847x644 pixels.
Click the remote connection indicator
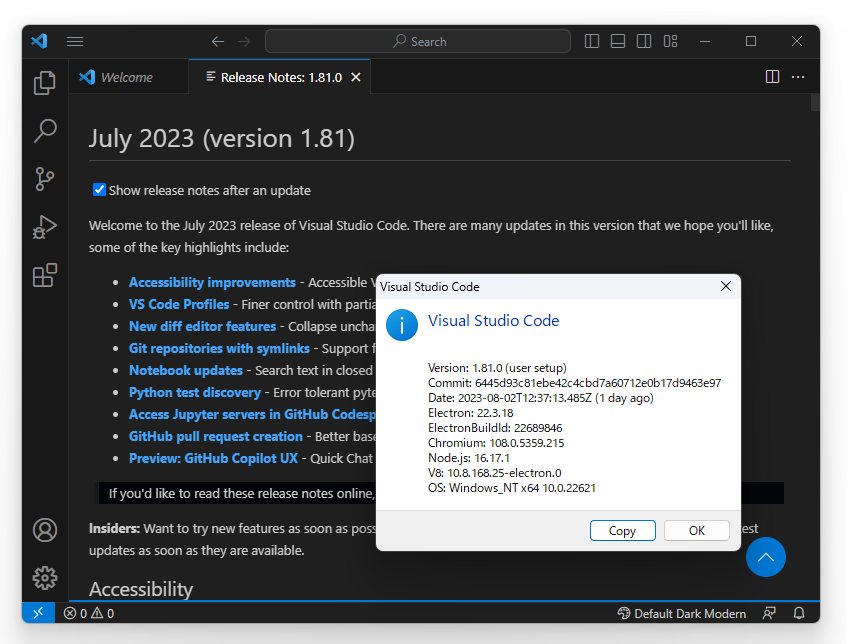tap(38, 612)
